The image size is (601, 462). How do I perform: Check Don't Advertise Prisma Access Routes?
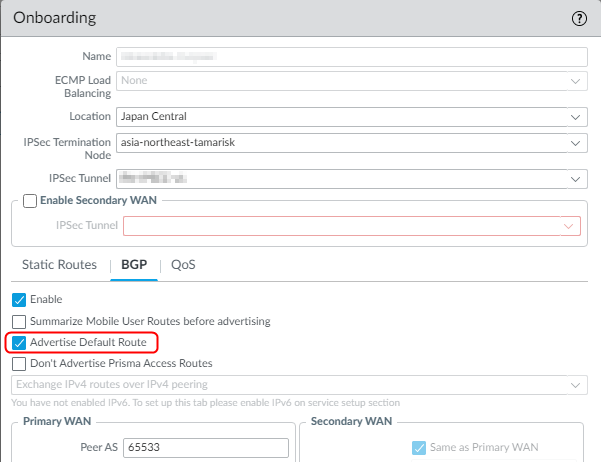point(19,363)
